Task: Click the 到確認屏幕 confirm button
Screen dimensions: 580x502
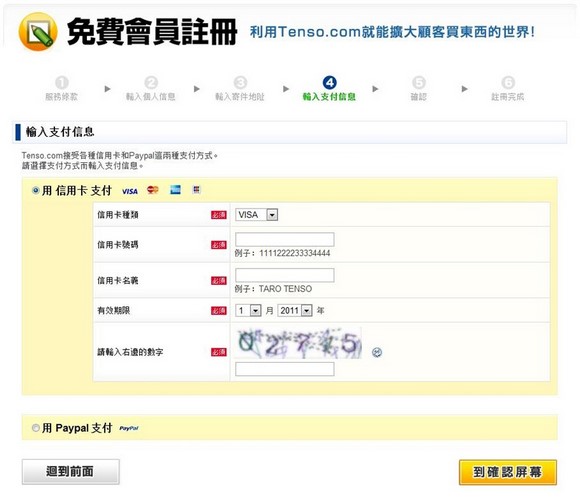Action: click(x=508, y=472)
